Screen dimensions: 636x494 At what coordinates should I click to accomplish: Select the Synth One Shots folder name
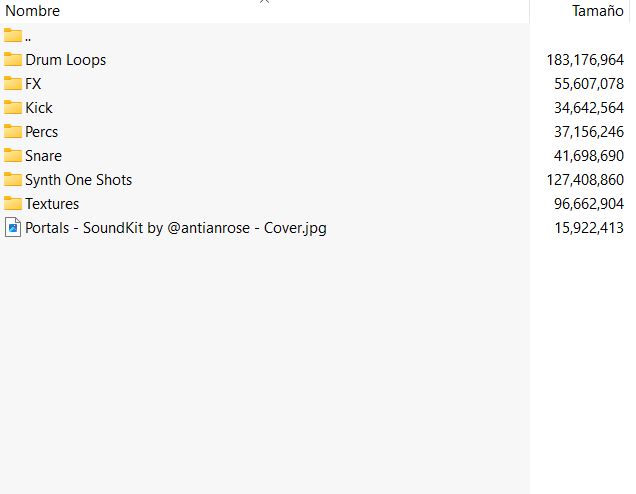(79, 180)
